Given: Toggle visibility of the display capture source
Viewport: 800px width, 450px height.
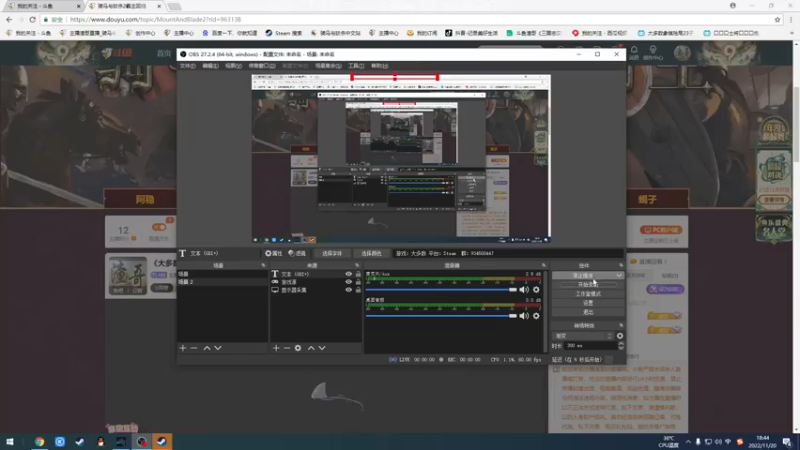Looking at the screenshot, I should pos(348,290).
